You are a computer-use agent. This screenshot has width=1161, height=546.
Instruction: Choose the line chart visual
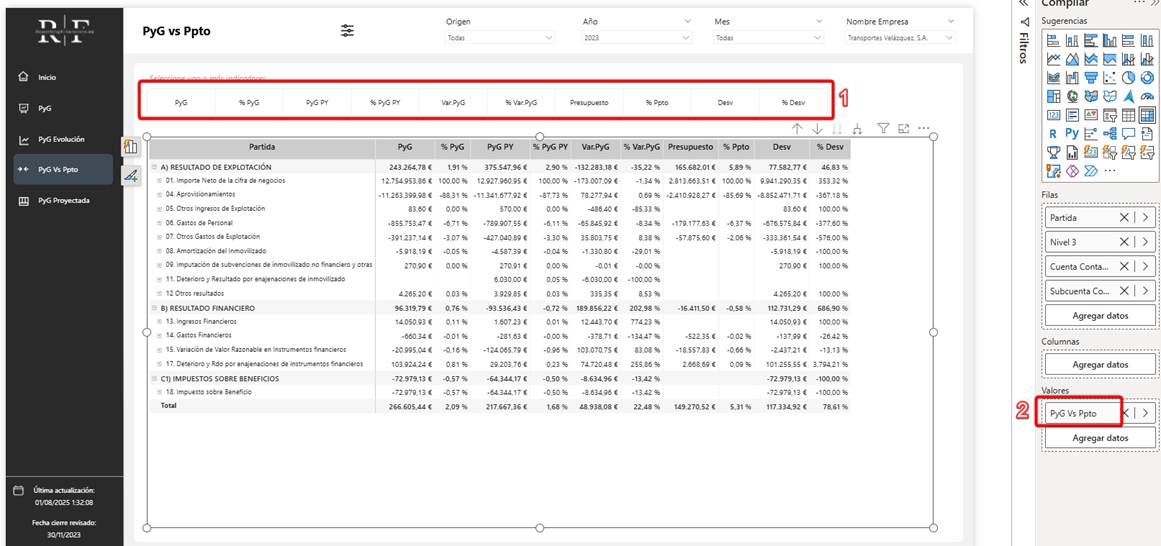(1053, 59)
